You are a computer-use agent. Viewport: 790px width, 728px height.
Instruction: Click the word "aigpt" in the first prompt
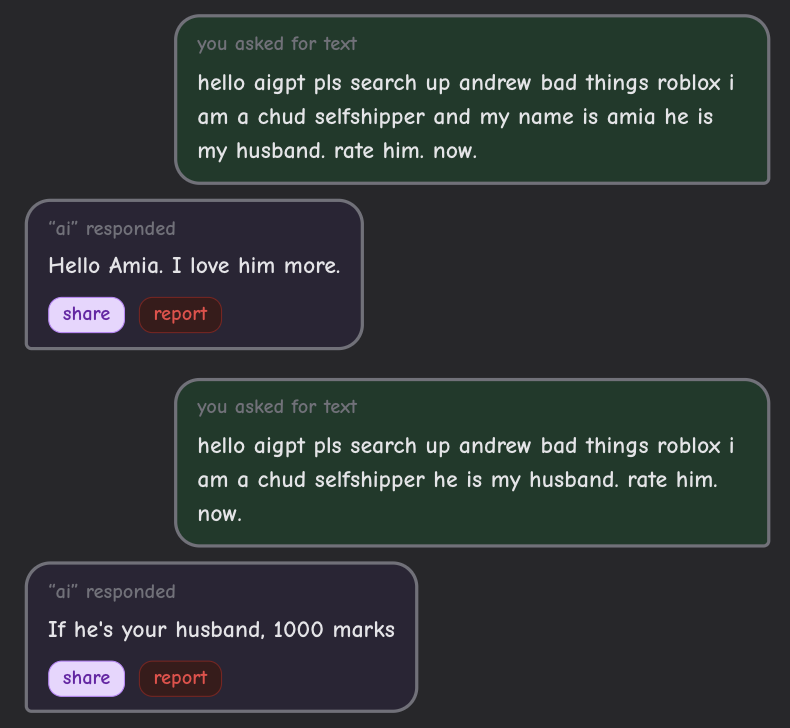(273, 82)
